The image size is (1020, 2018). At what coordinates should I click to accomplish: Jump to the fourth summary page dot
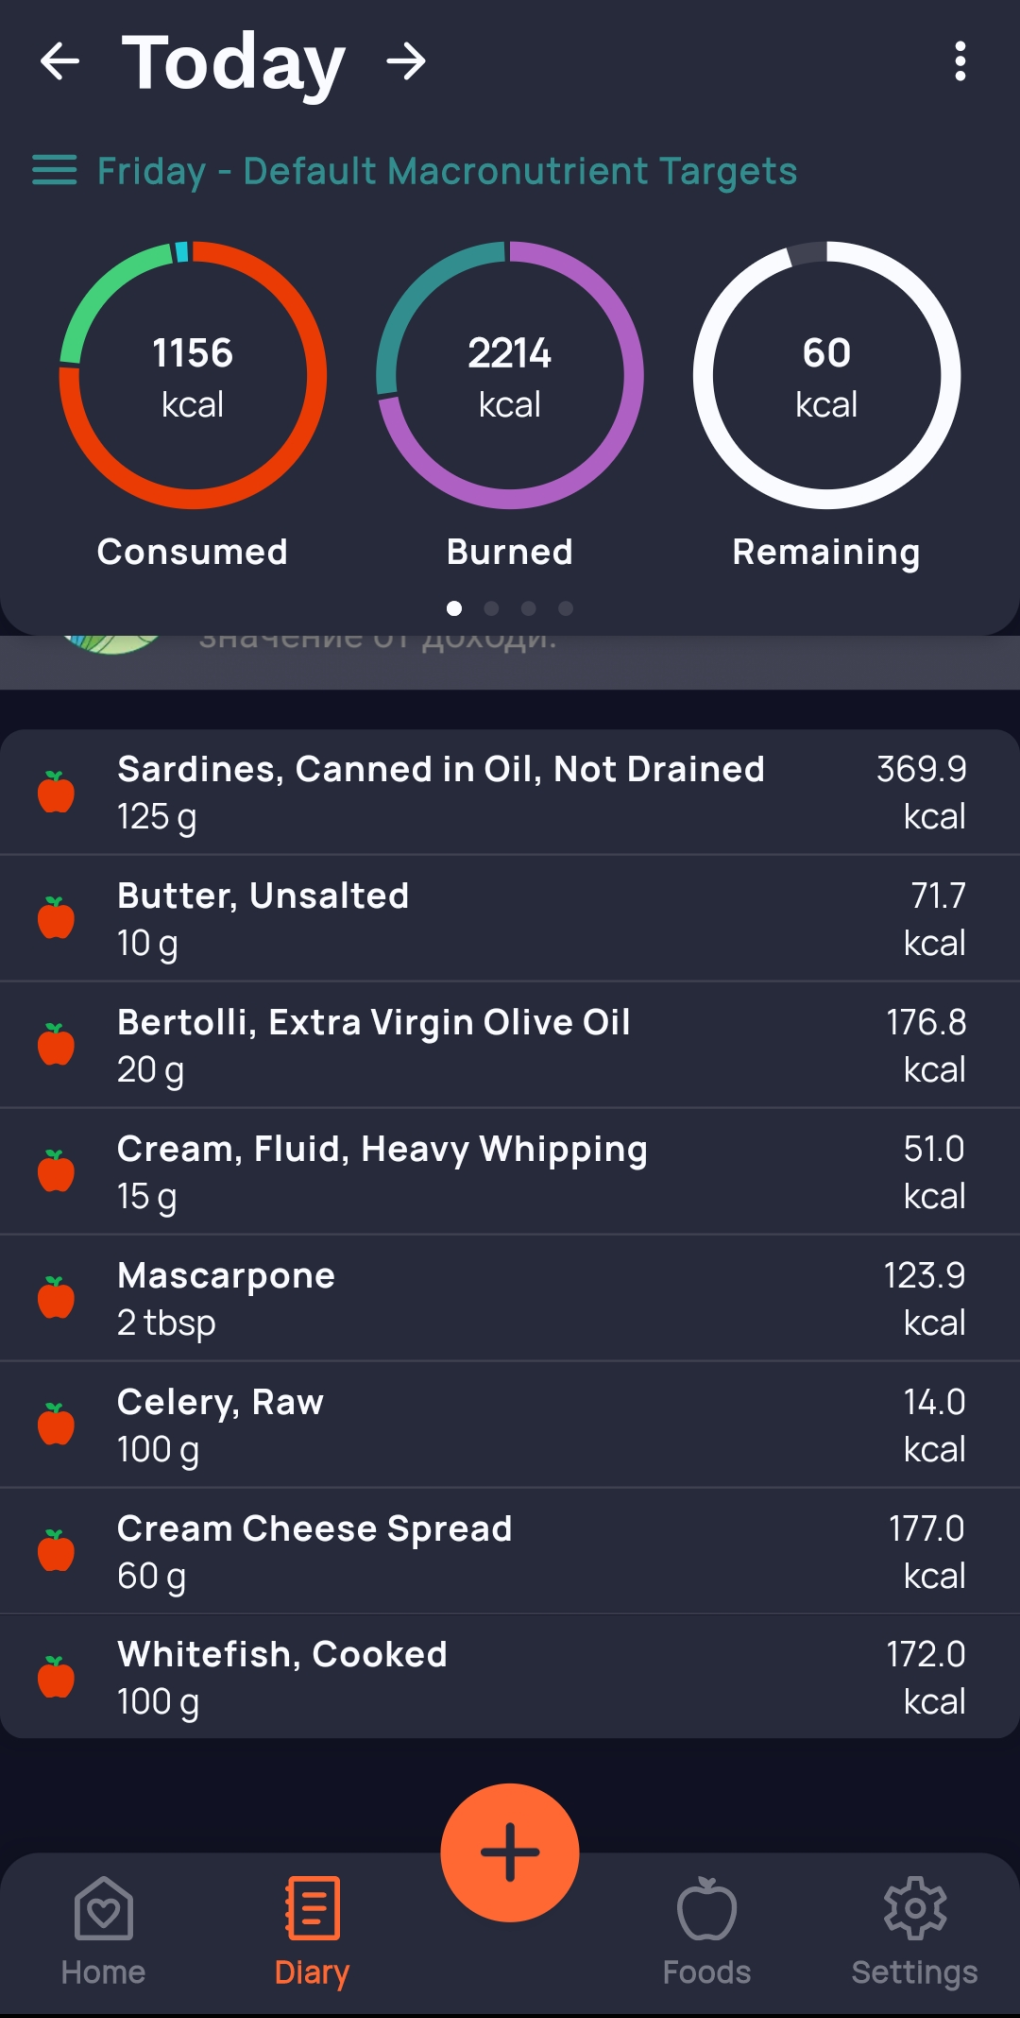pos(566,608)
